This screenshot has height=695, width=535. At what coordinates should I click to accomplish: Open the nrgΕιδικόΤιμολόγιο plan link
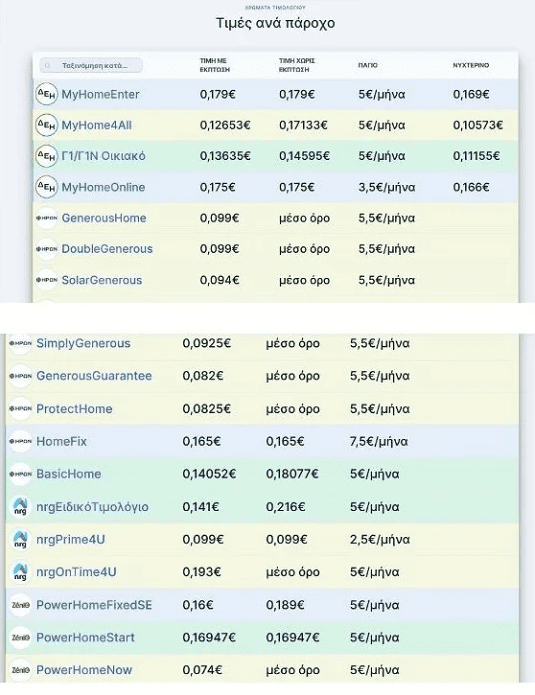92,507
